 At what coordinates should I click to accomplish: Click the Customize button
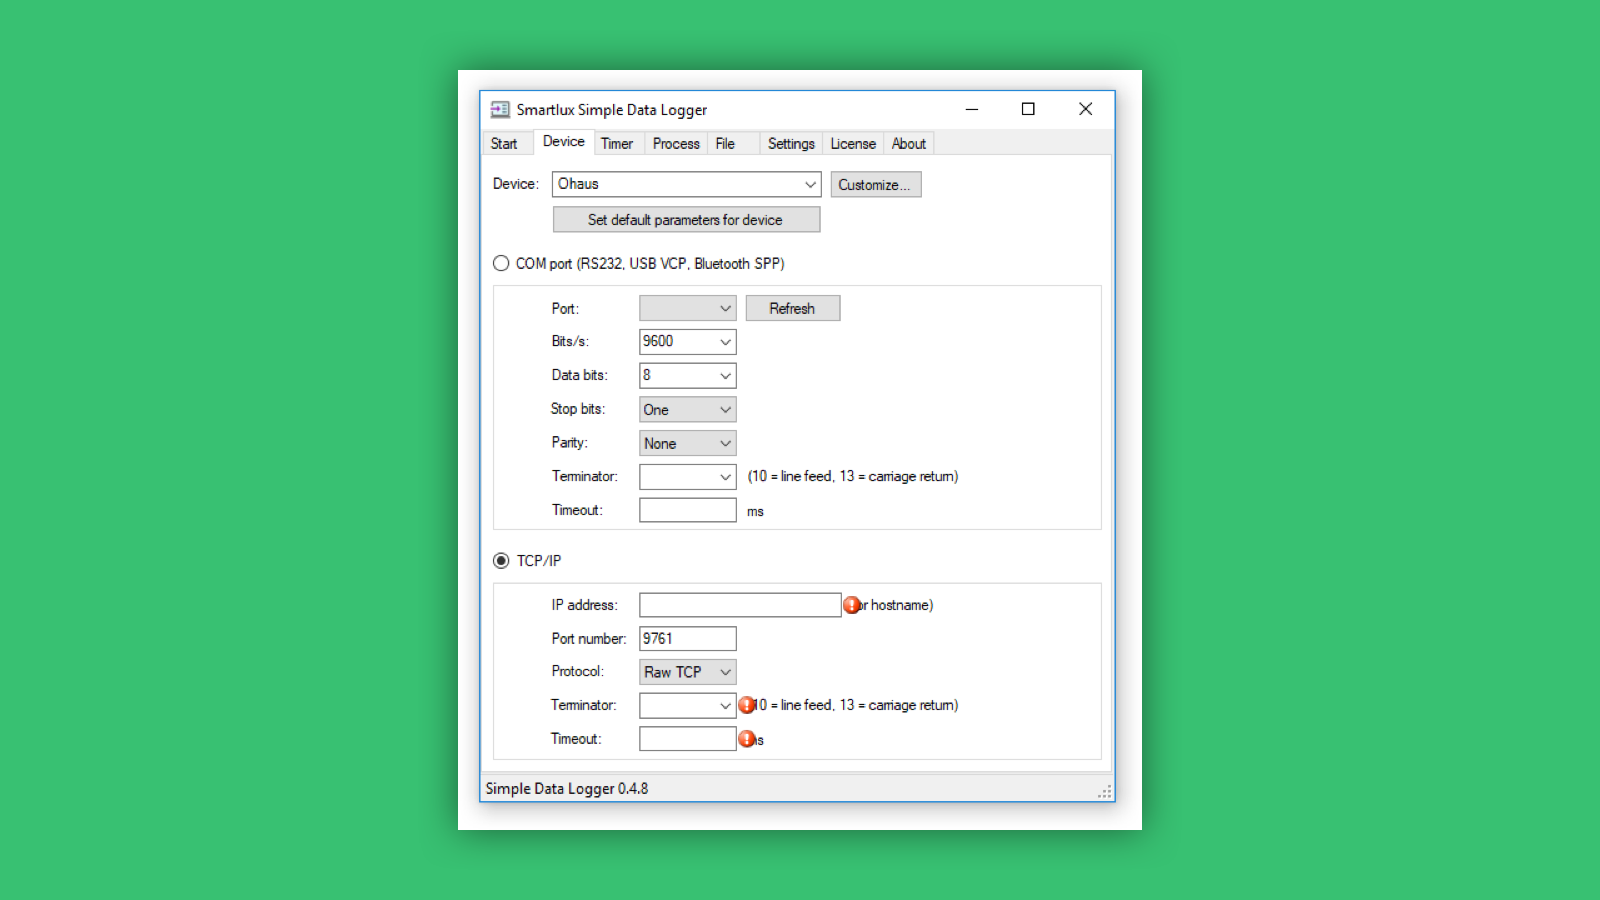pos(875,184)
